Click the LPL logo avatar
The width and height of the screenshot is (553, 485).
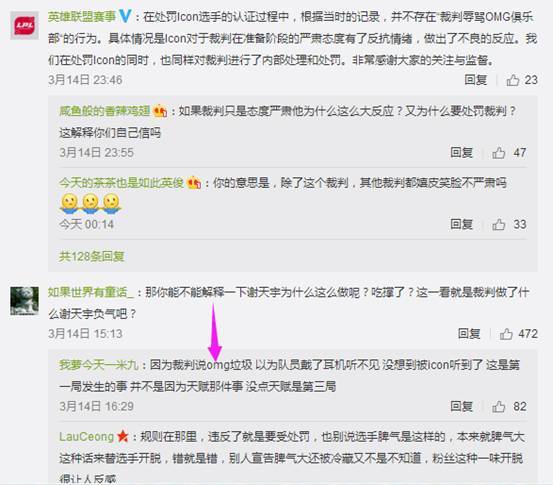coord(24,25)
